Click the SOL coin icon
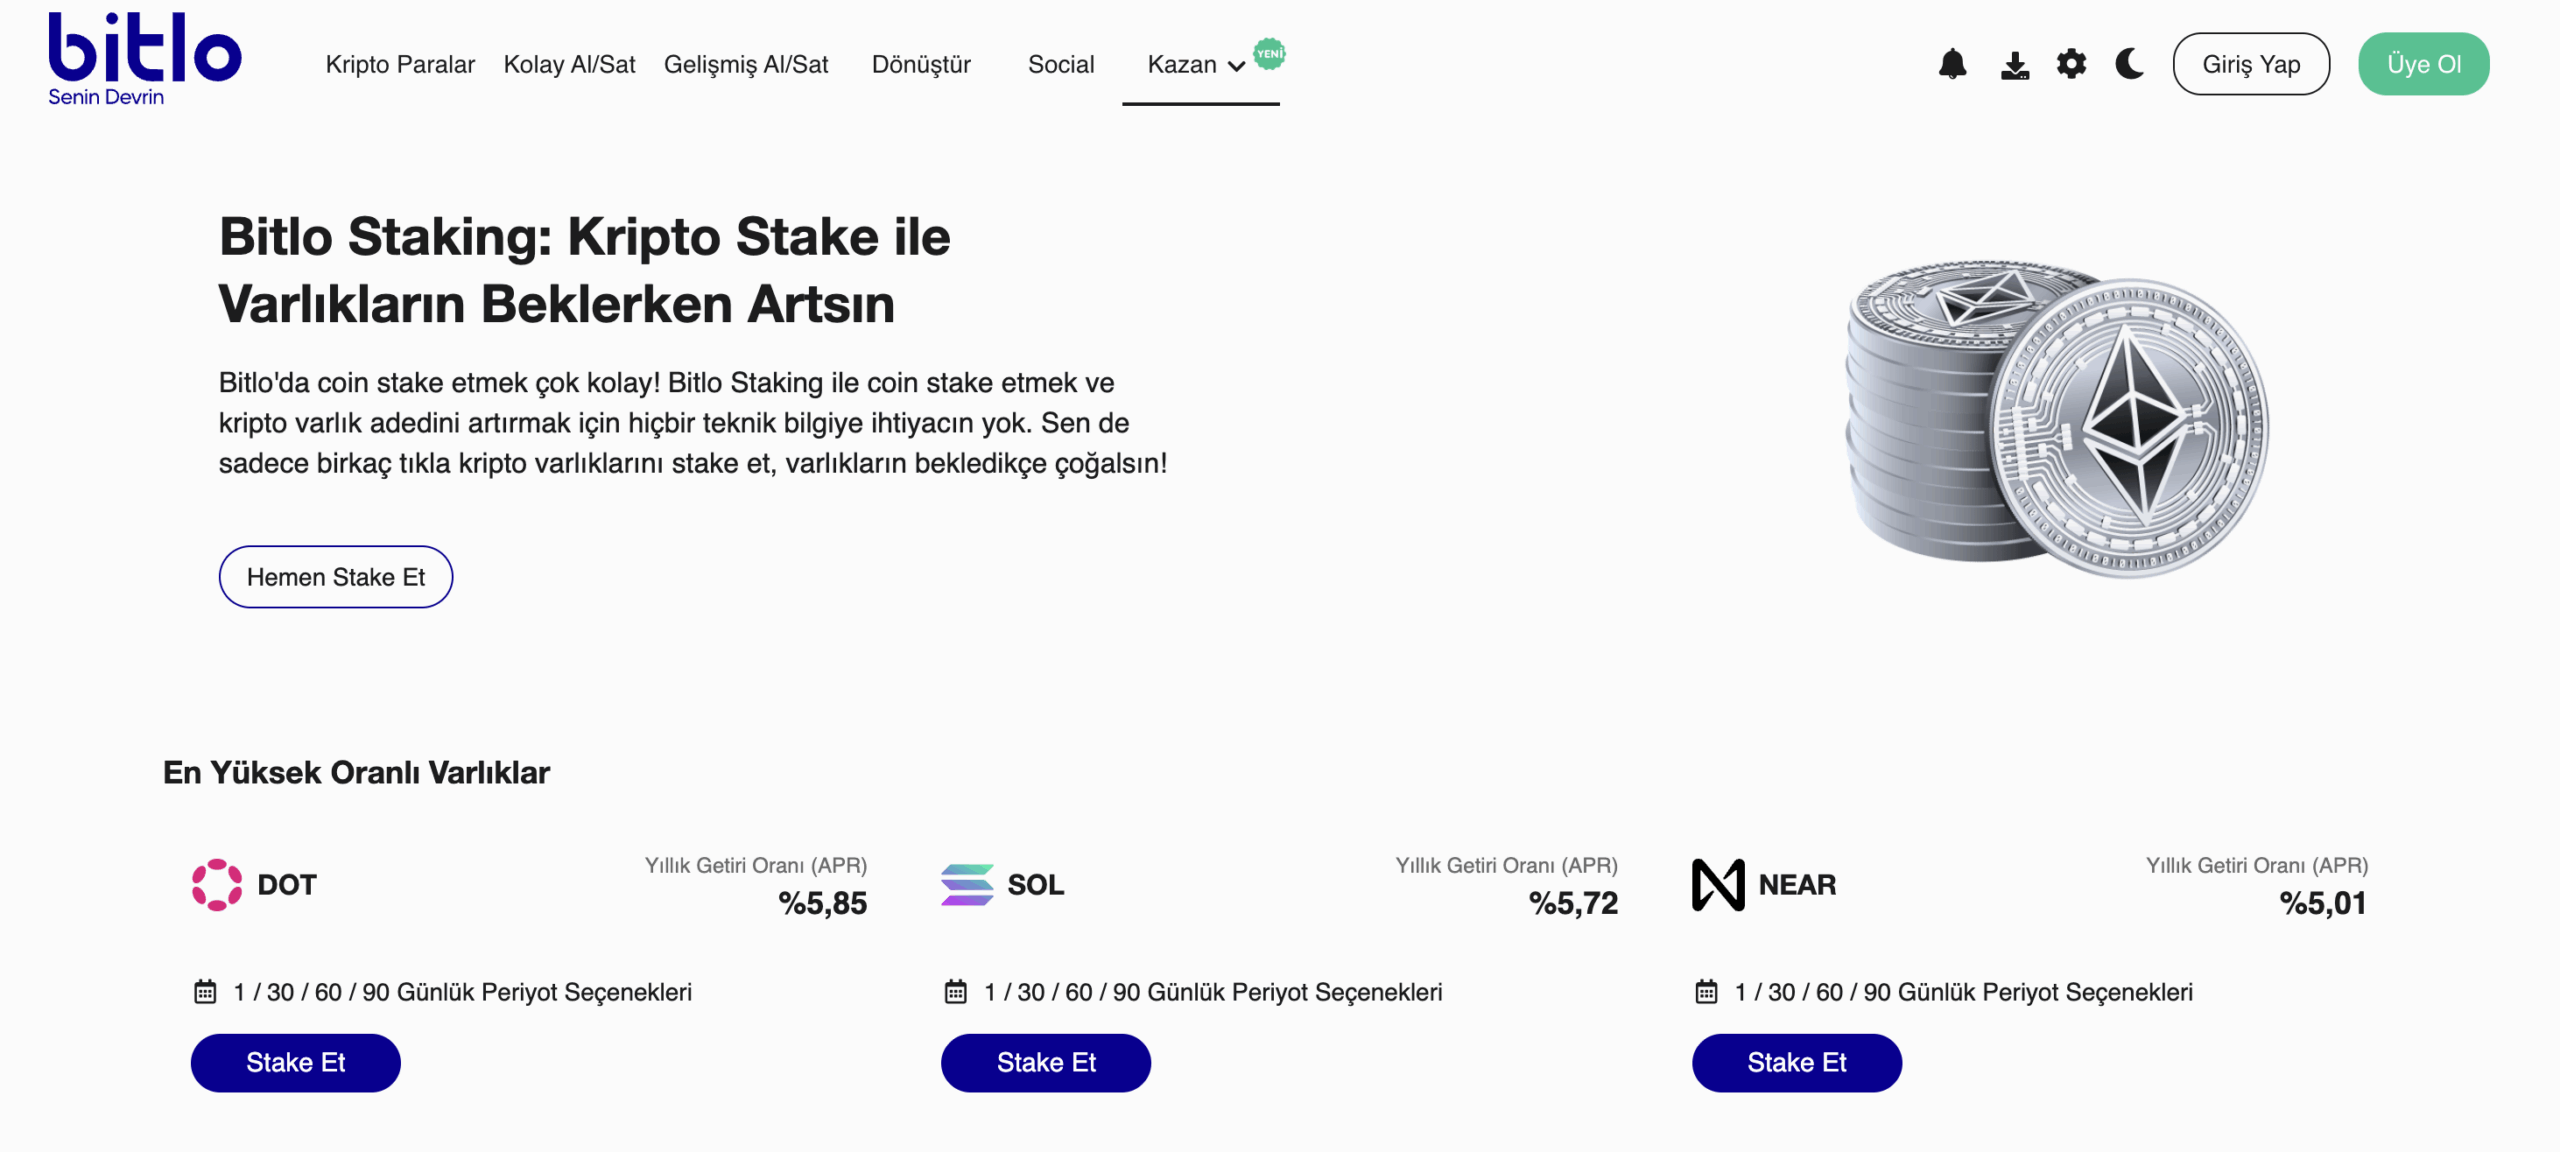 point(966,885)
